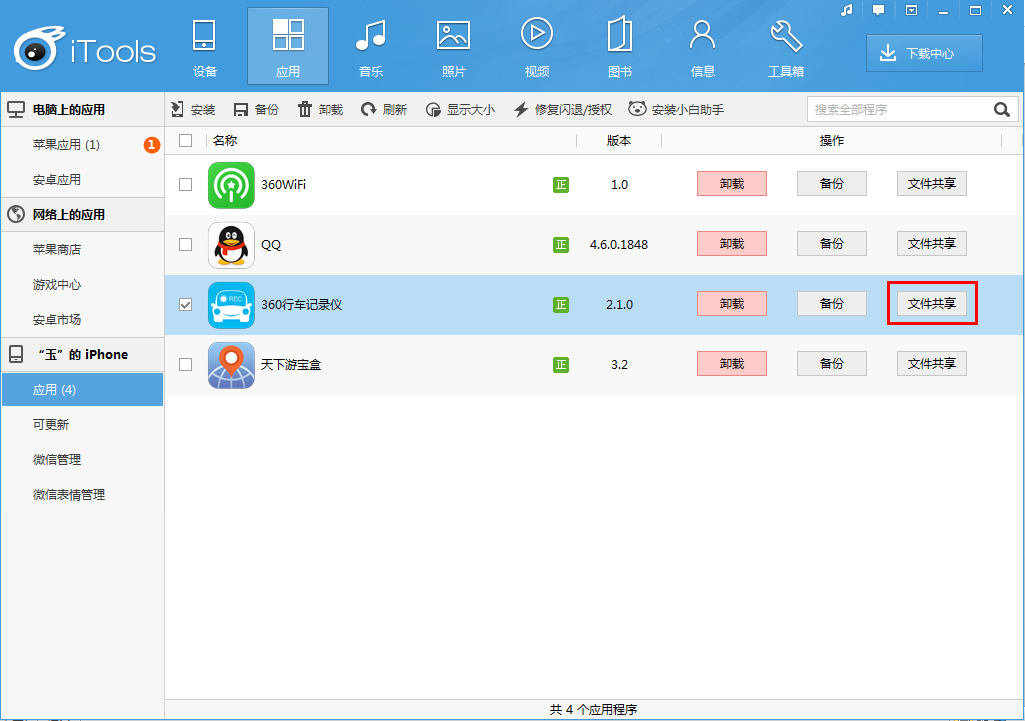The height and width of the screenshot is (721, 1025).
Task: Click the 刷新 refresh toolbar item
Action: tap(384, 110)
